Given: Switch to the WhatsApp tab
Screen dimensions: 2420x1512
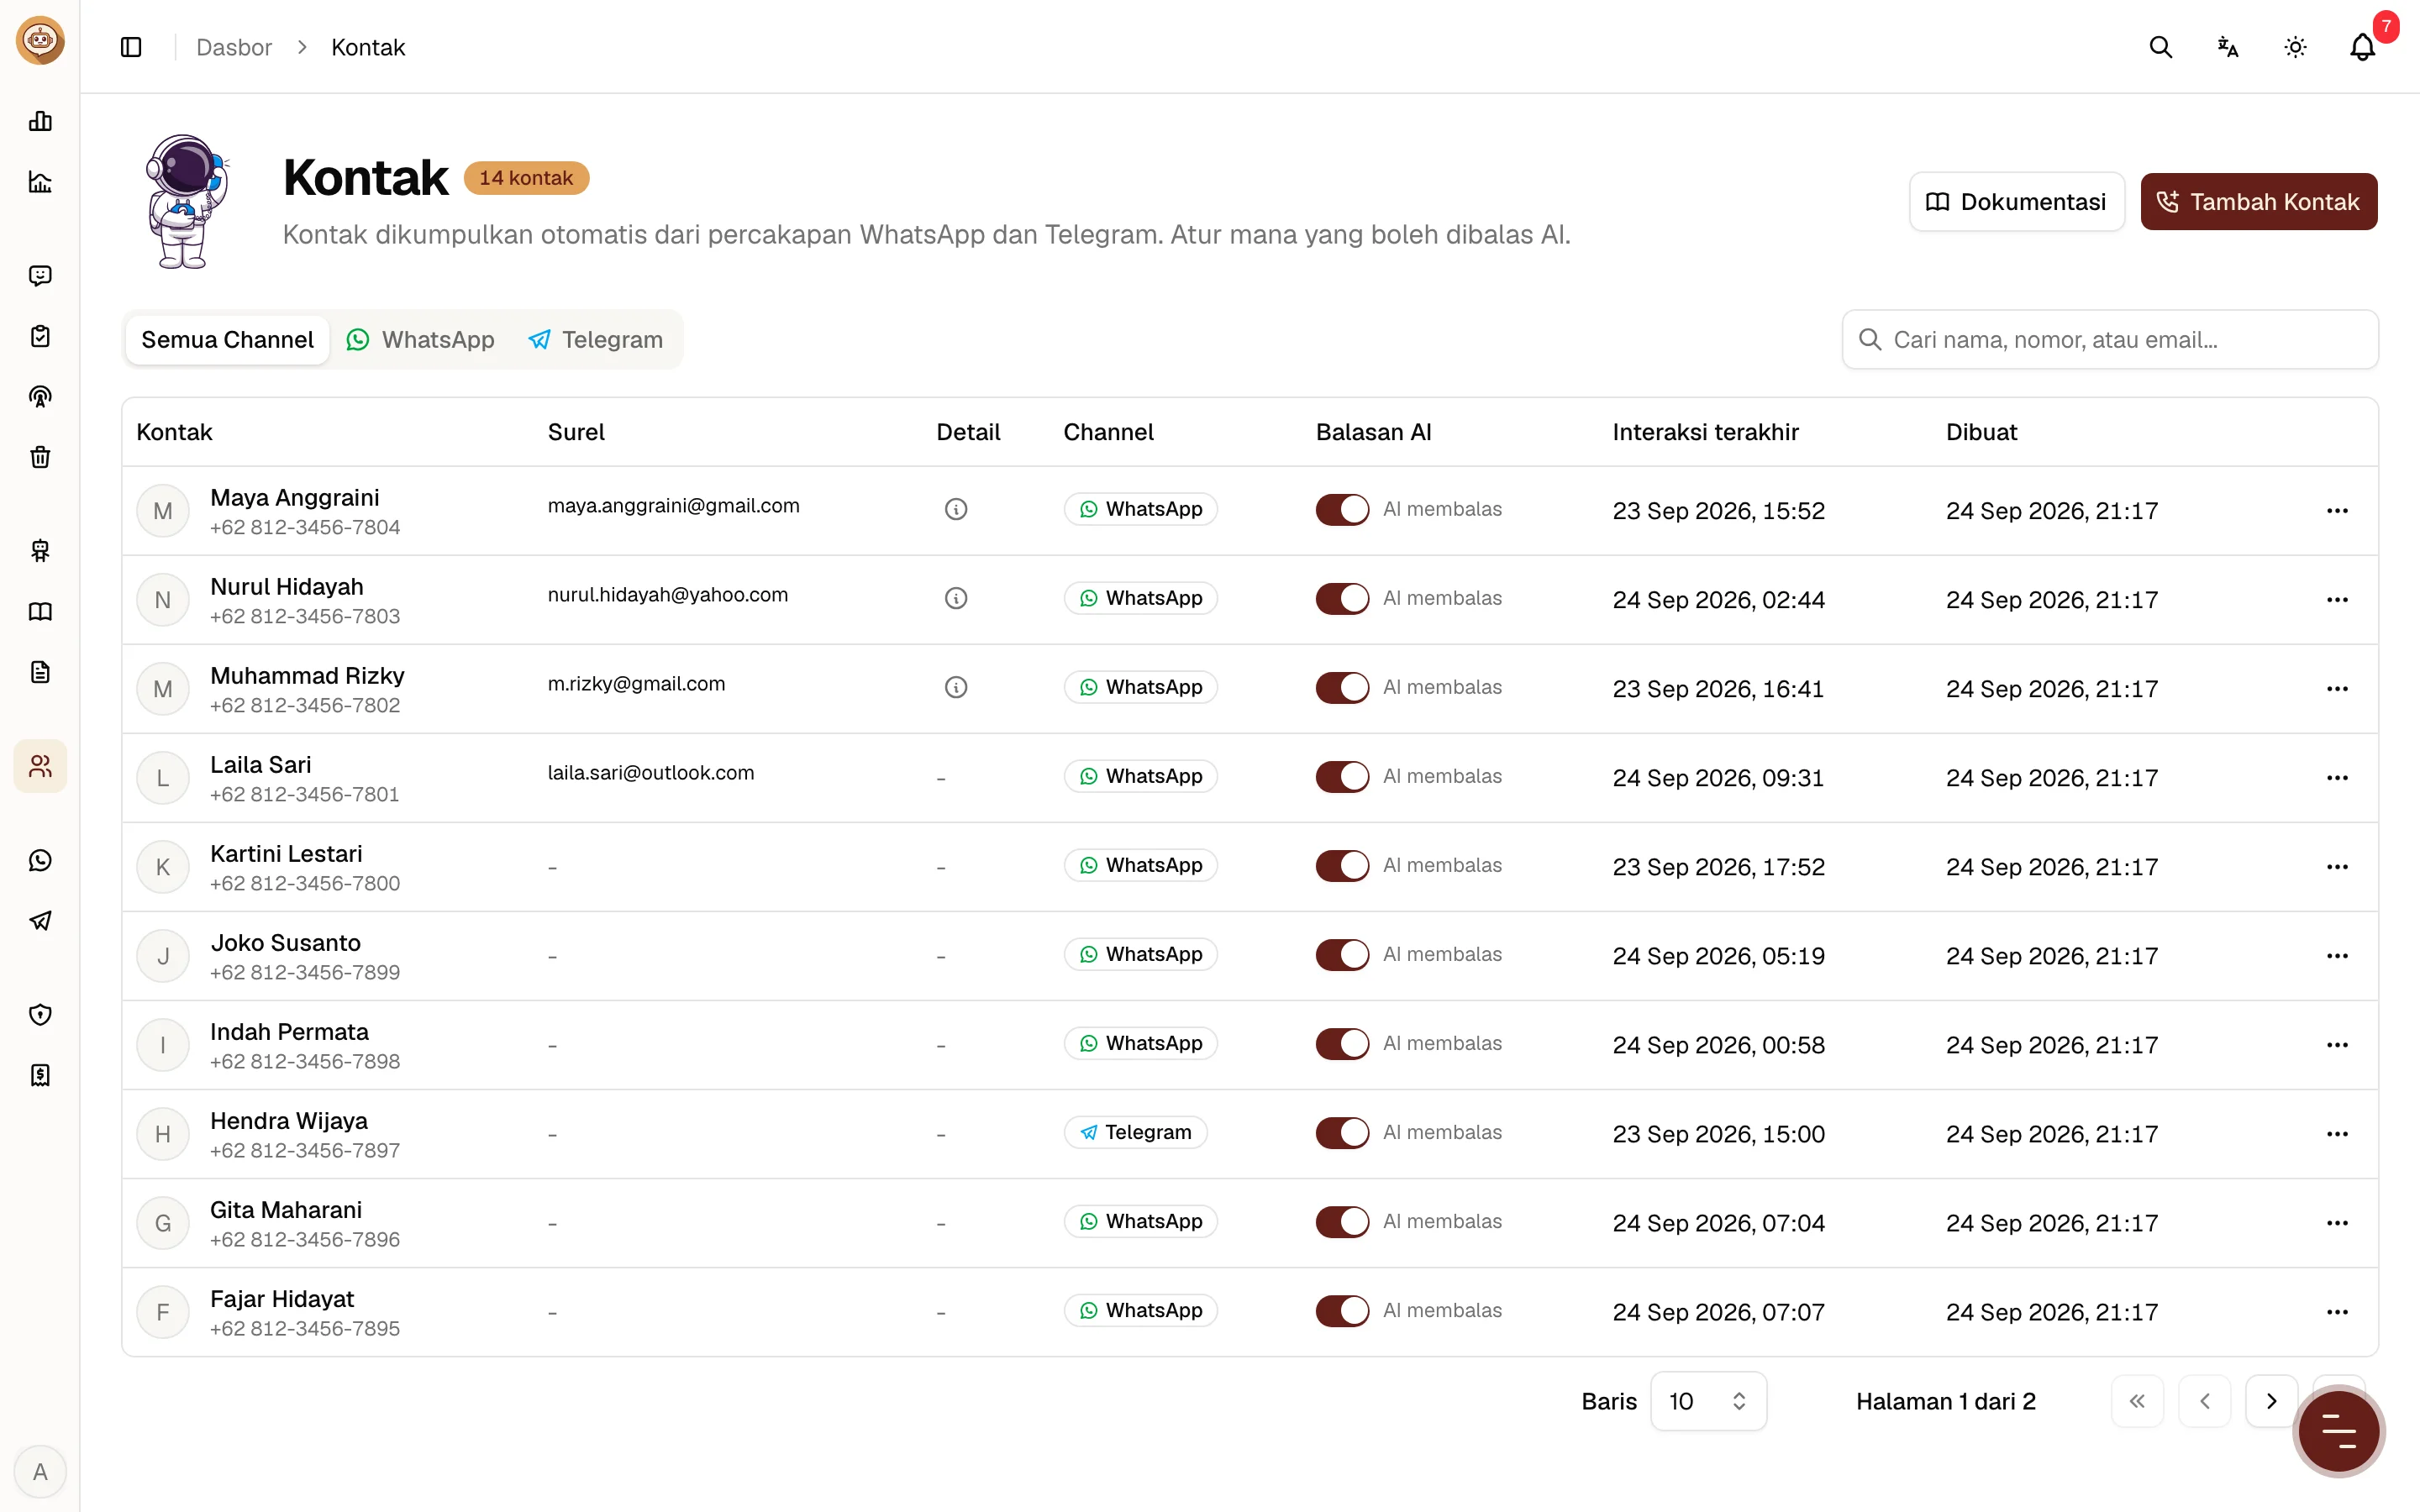Looking at the screenshot, I should [420, 340].
